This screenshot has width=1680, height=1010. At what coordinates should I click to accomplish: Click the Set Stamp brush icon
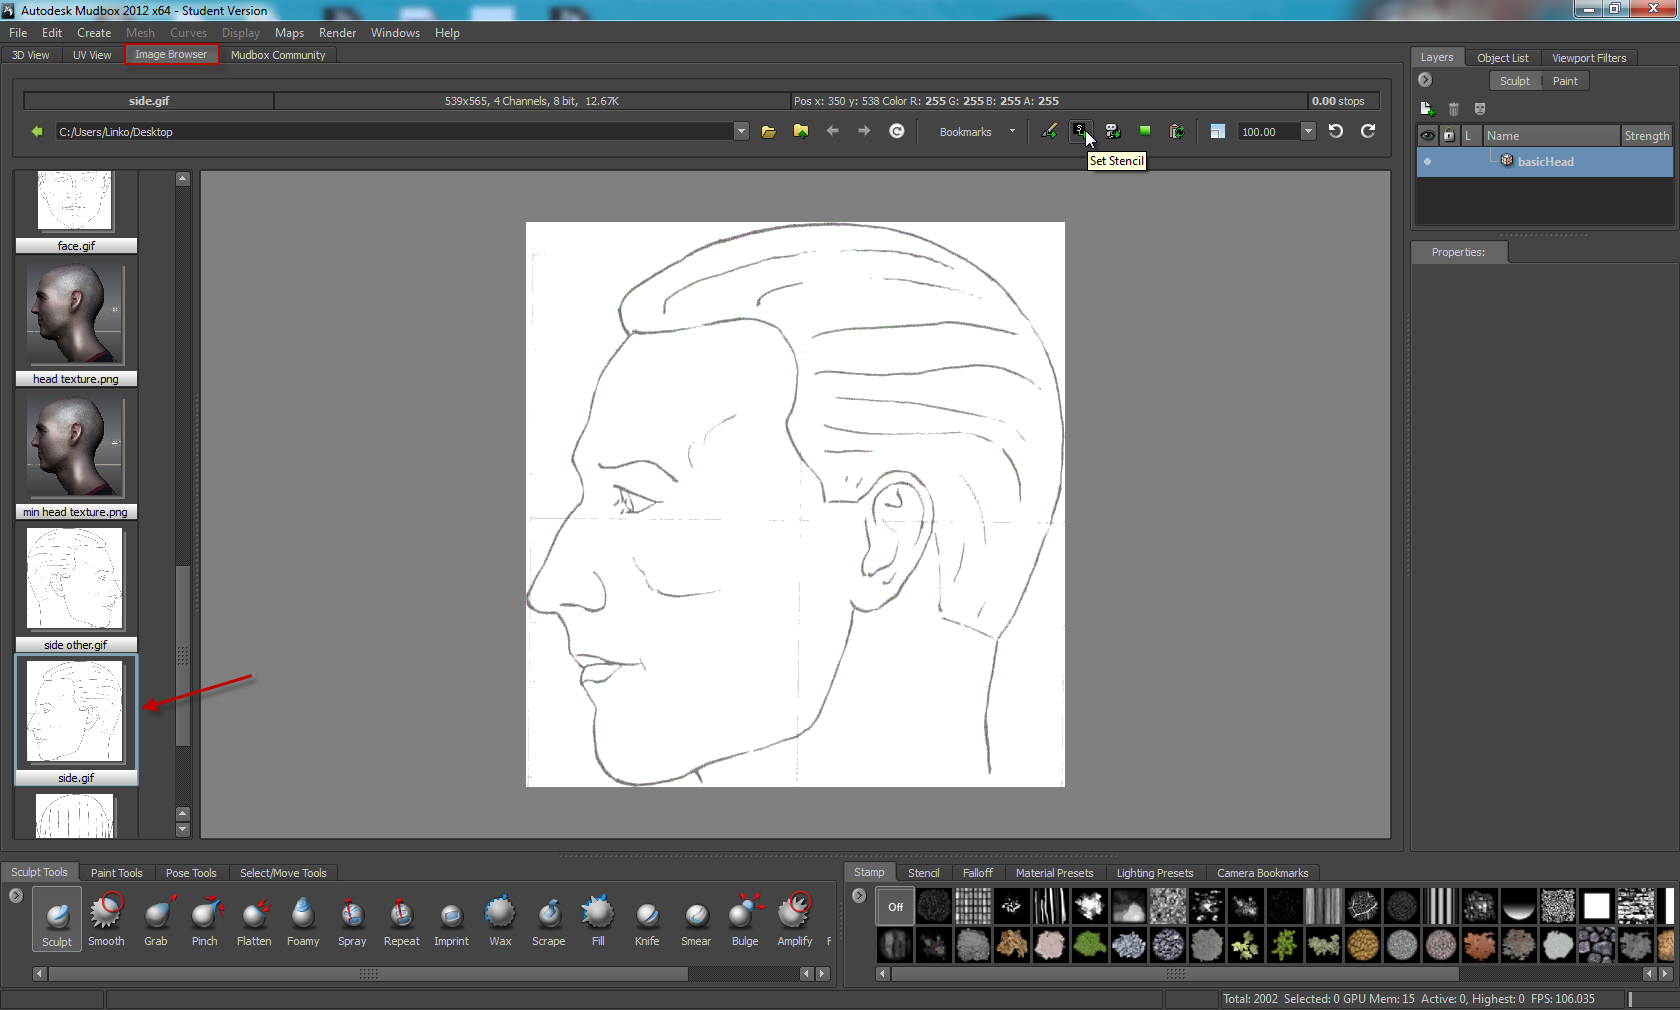point(1049,131)
